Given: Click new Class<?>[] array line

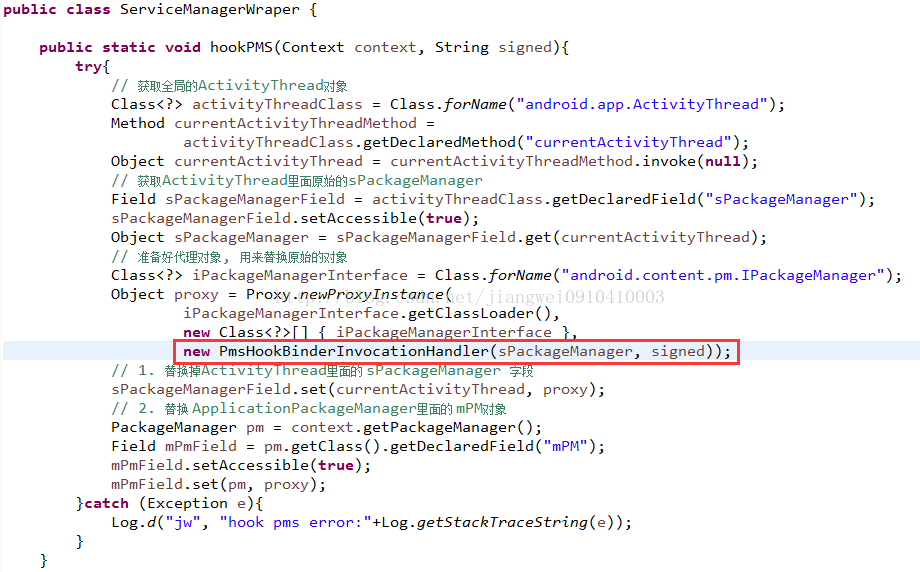Looking at the screenshot, I should coord(380,333).
